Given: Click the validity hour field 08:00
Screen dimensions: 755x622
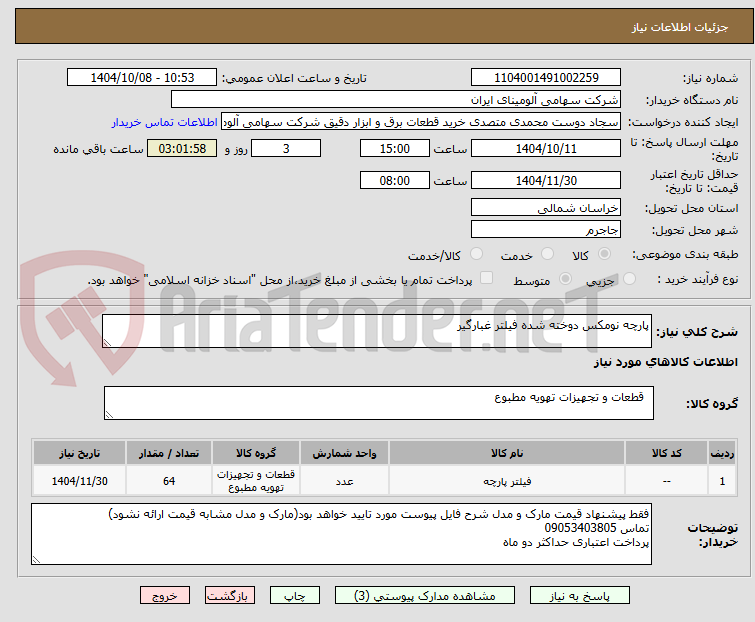Looking at the screenshot, I should (395, 181).
